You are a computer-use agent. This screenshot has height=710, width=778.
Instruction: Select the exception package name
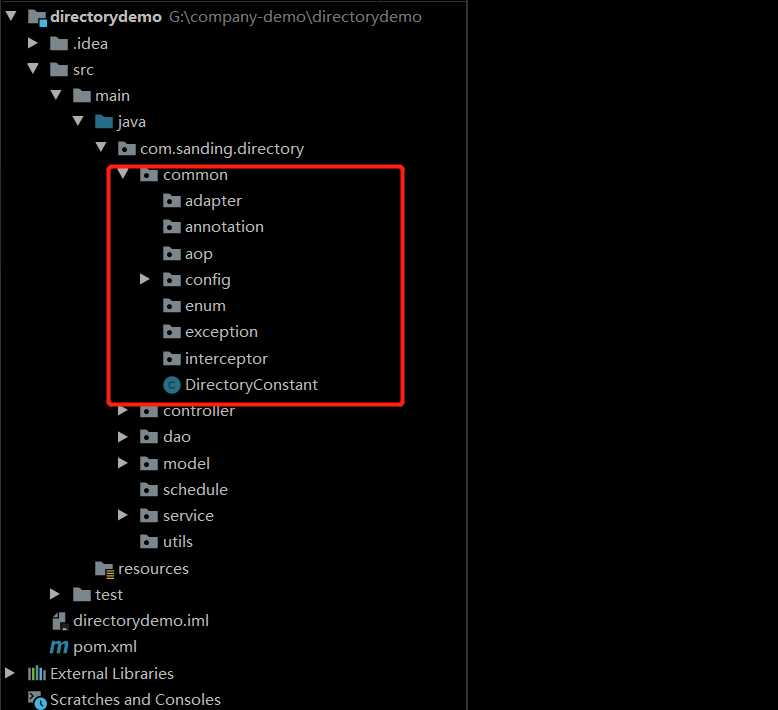221,332
